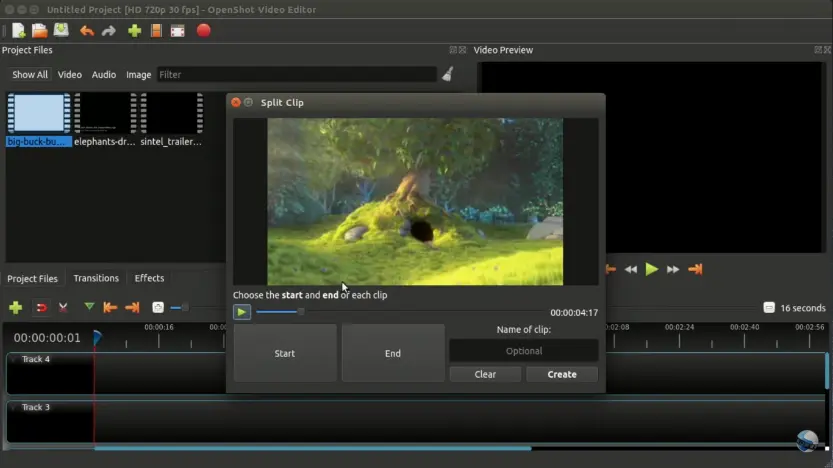
Task: Switch to the Transitions tab
Action: click(96, 278)
